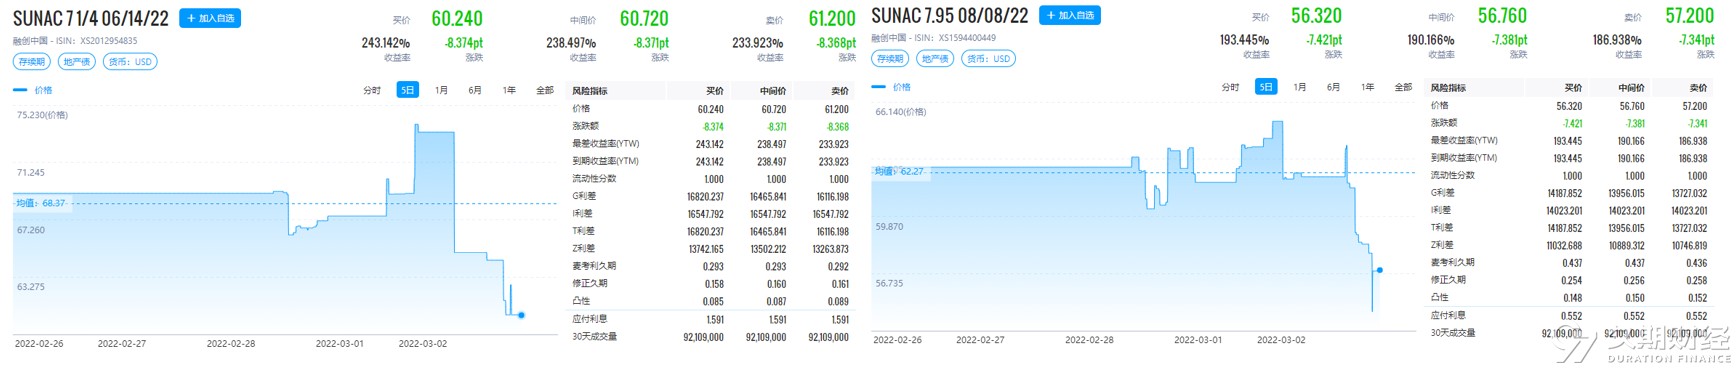Image resolution: width=1736 pixels, height=368 pixels.
Task: Click the 货币: USD tag on right bond
Action: point(989,59)
